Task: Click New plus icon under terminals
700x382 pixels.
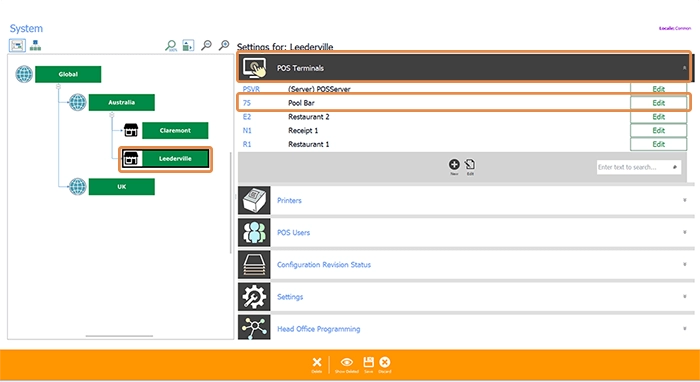Action: tap(454, 164)
